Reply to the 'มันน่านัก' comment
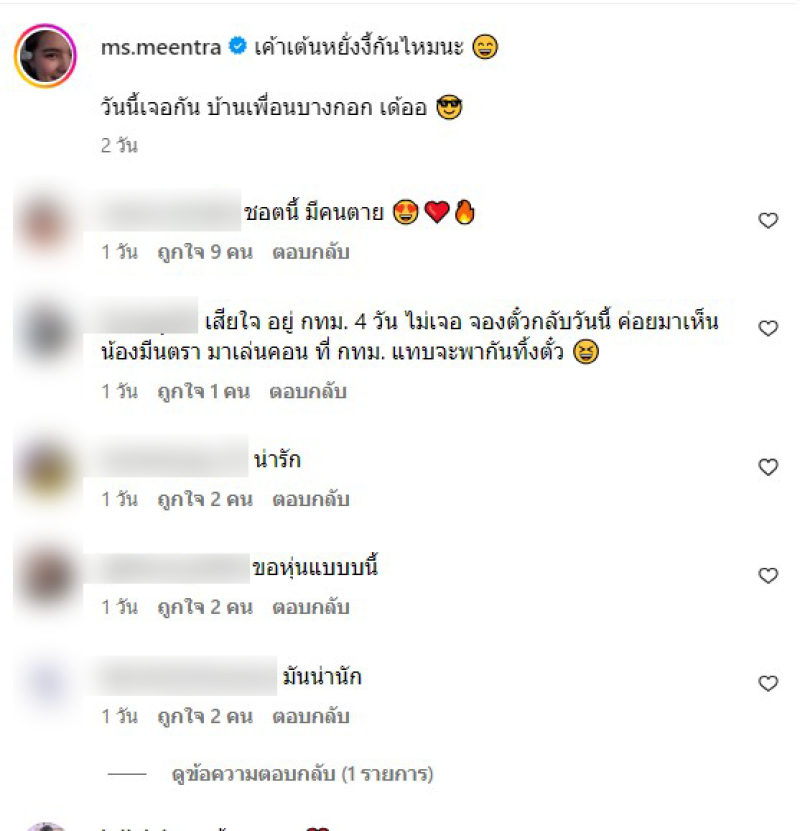The image size is (800, 831). (x=310, y=716)
